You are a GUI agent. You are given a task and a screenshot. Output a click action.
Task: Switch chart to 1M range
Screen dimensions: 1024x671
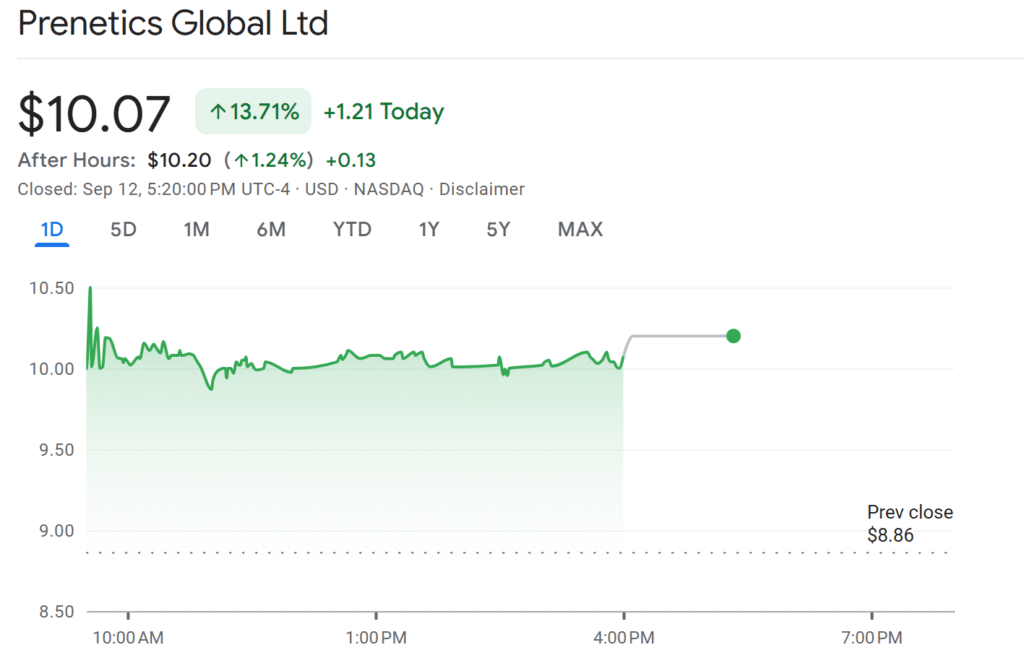(x=196, y=230)
